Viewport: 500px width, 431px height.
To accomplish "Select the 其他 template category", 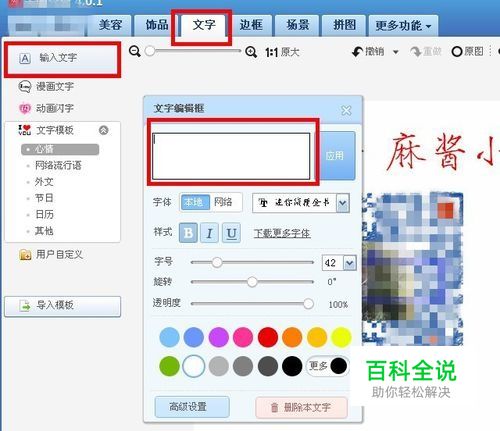I will [x=44, y=231].
